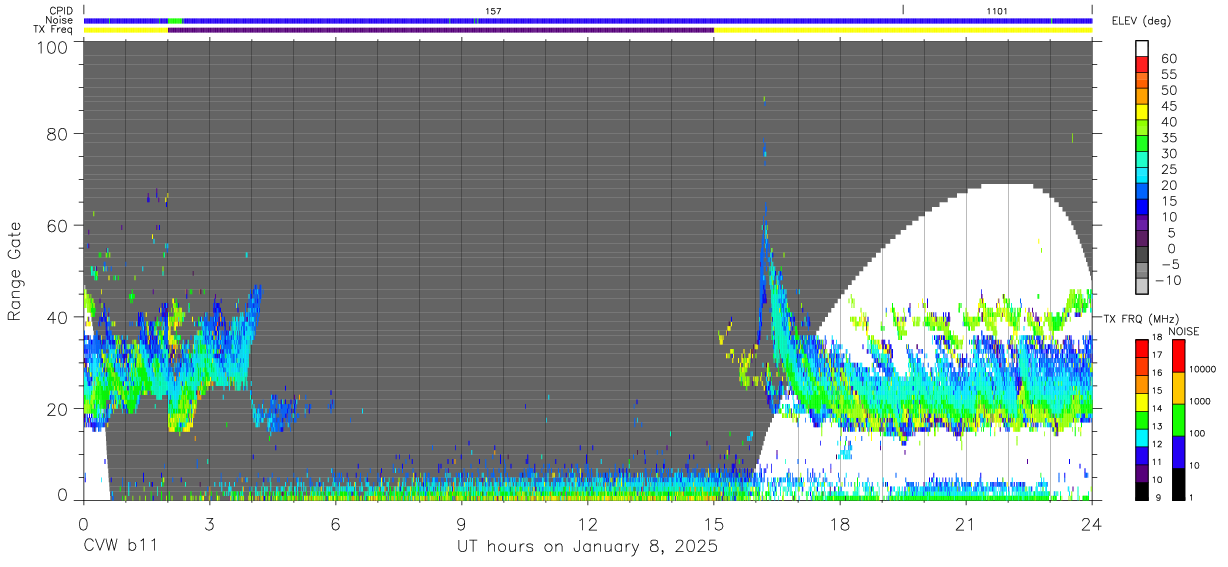Click the '3' UT hour tick label
The height and width of the screenshot is (567, 1228).
click(x=209, y=523)
